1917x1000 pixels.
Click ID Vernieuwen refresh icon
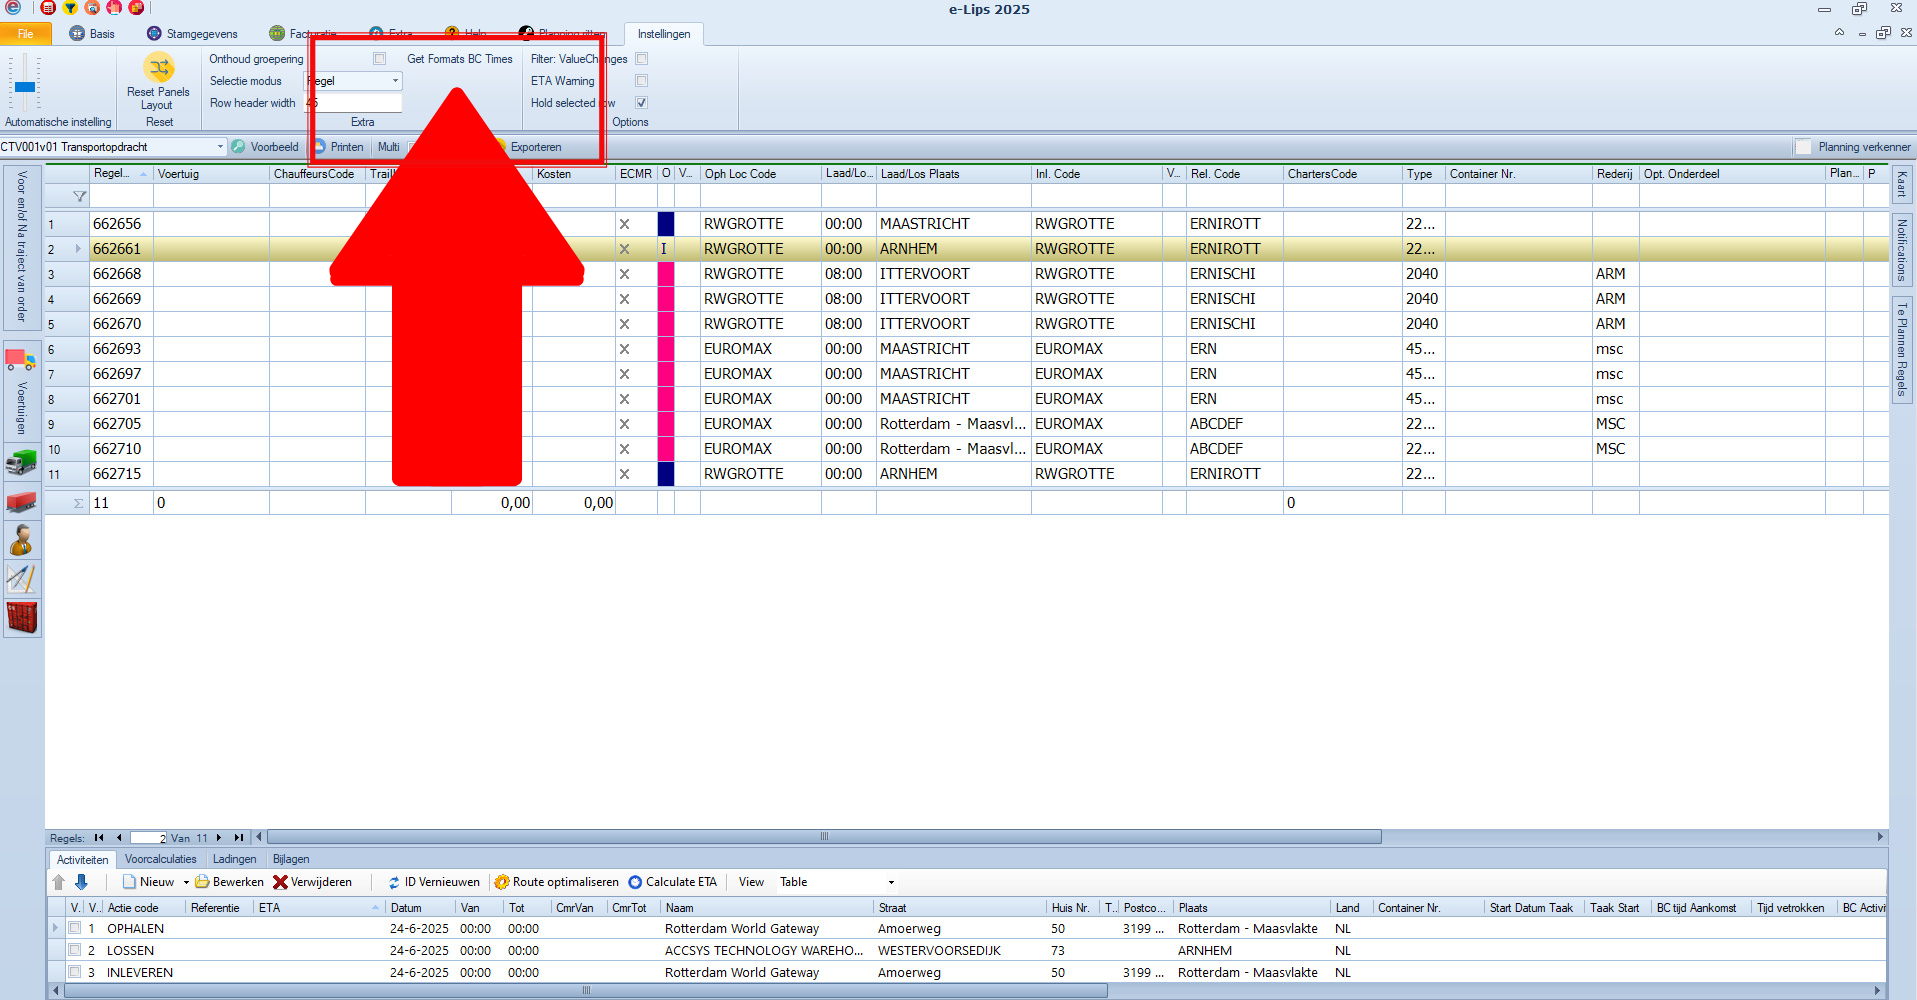point(394,882)
